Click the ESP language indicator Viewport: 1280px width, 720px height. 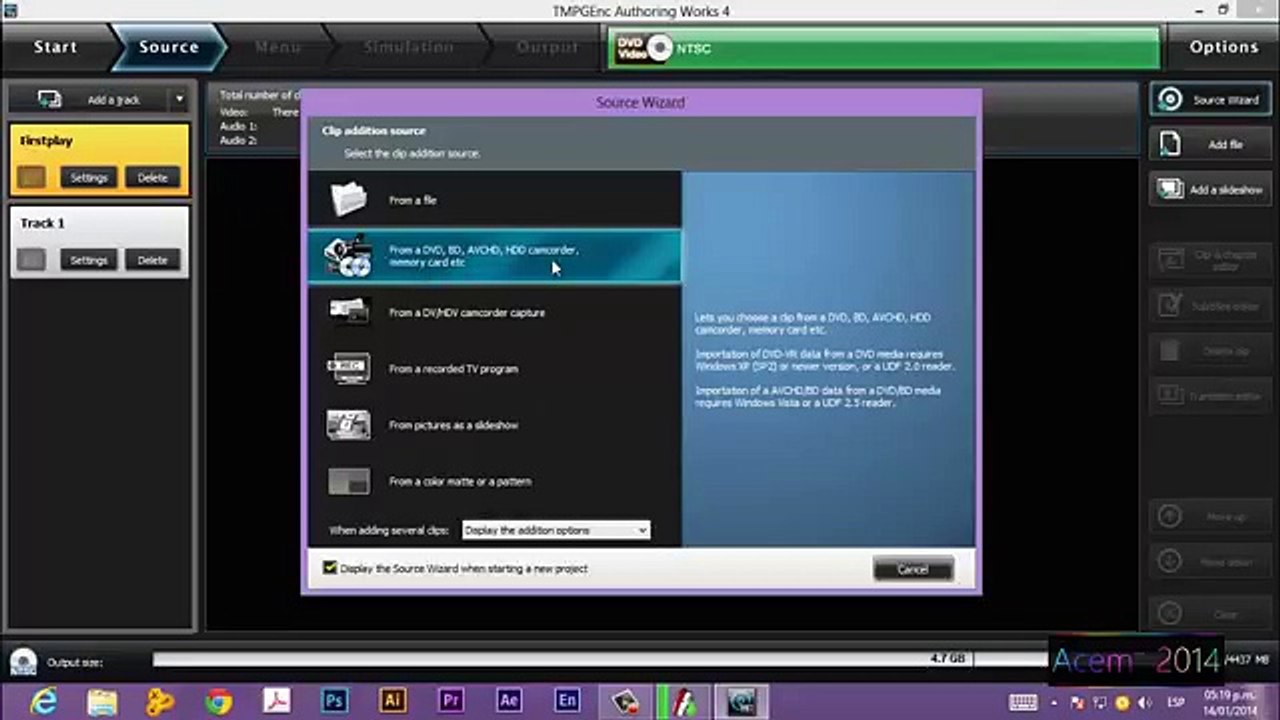tap(1176, 702)
